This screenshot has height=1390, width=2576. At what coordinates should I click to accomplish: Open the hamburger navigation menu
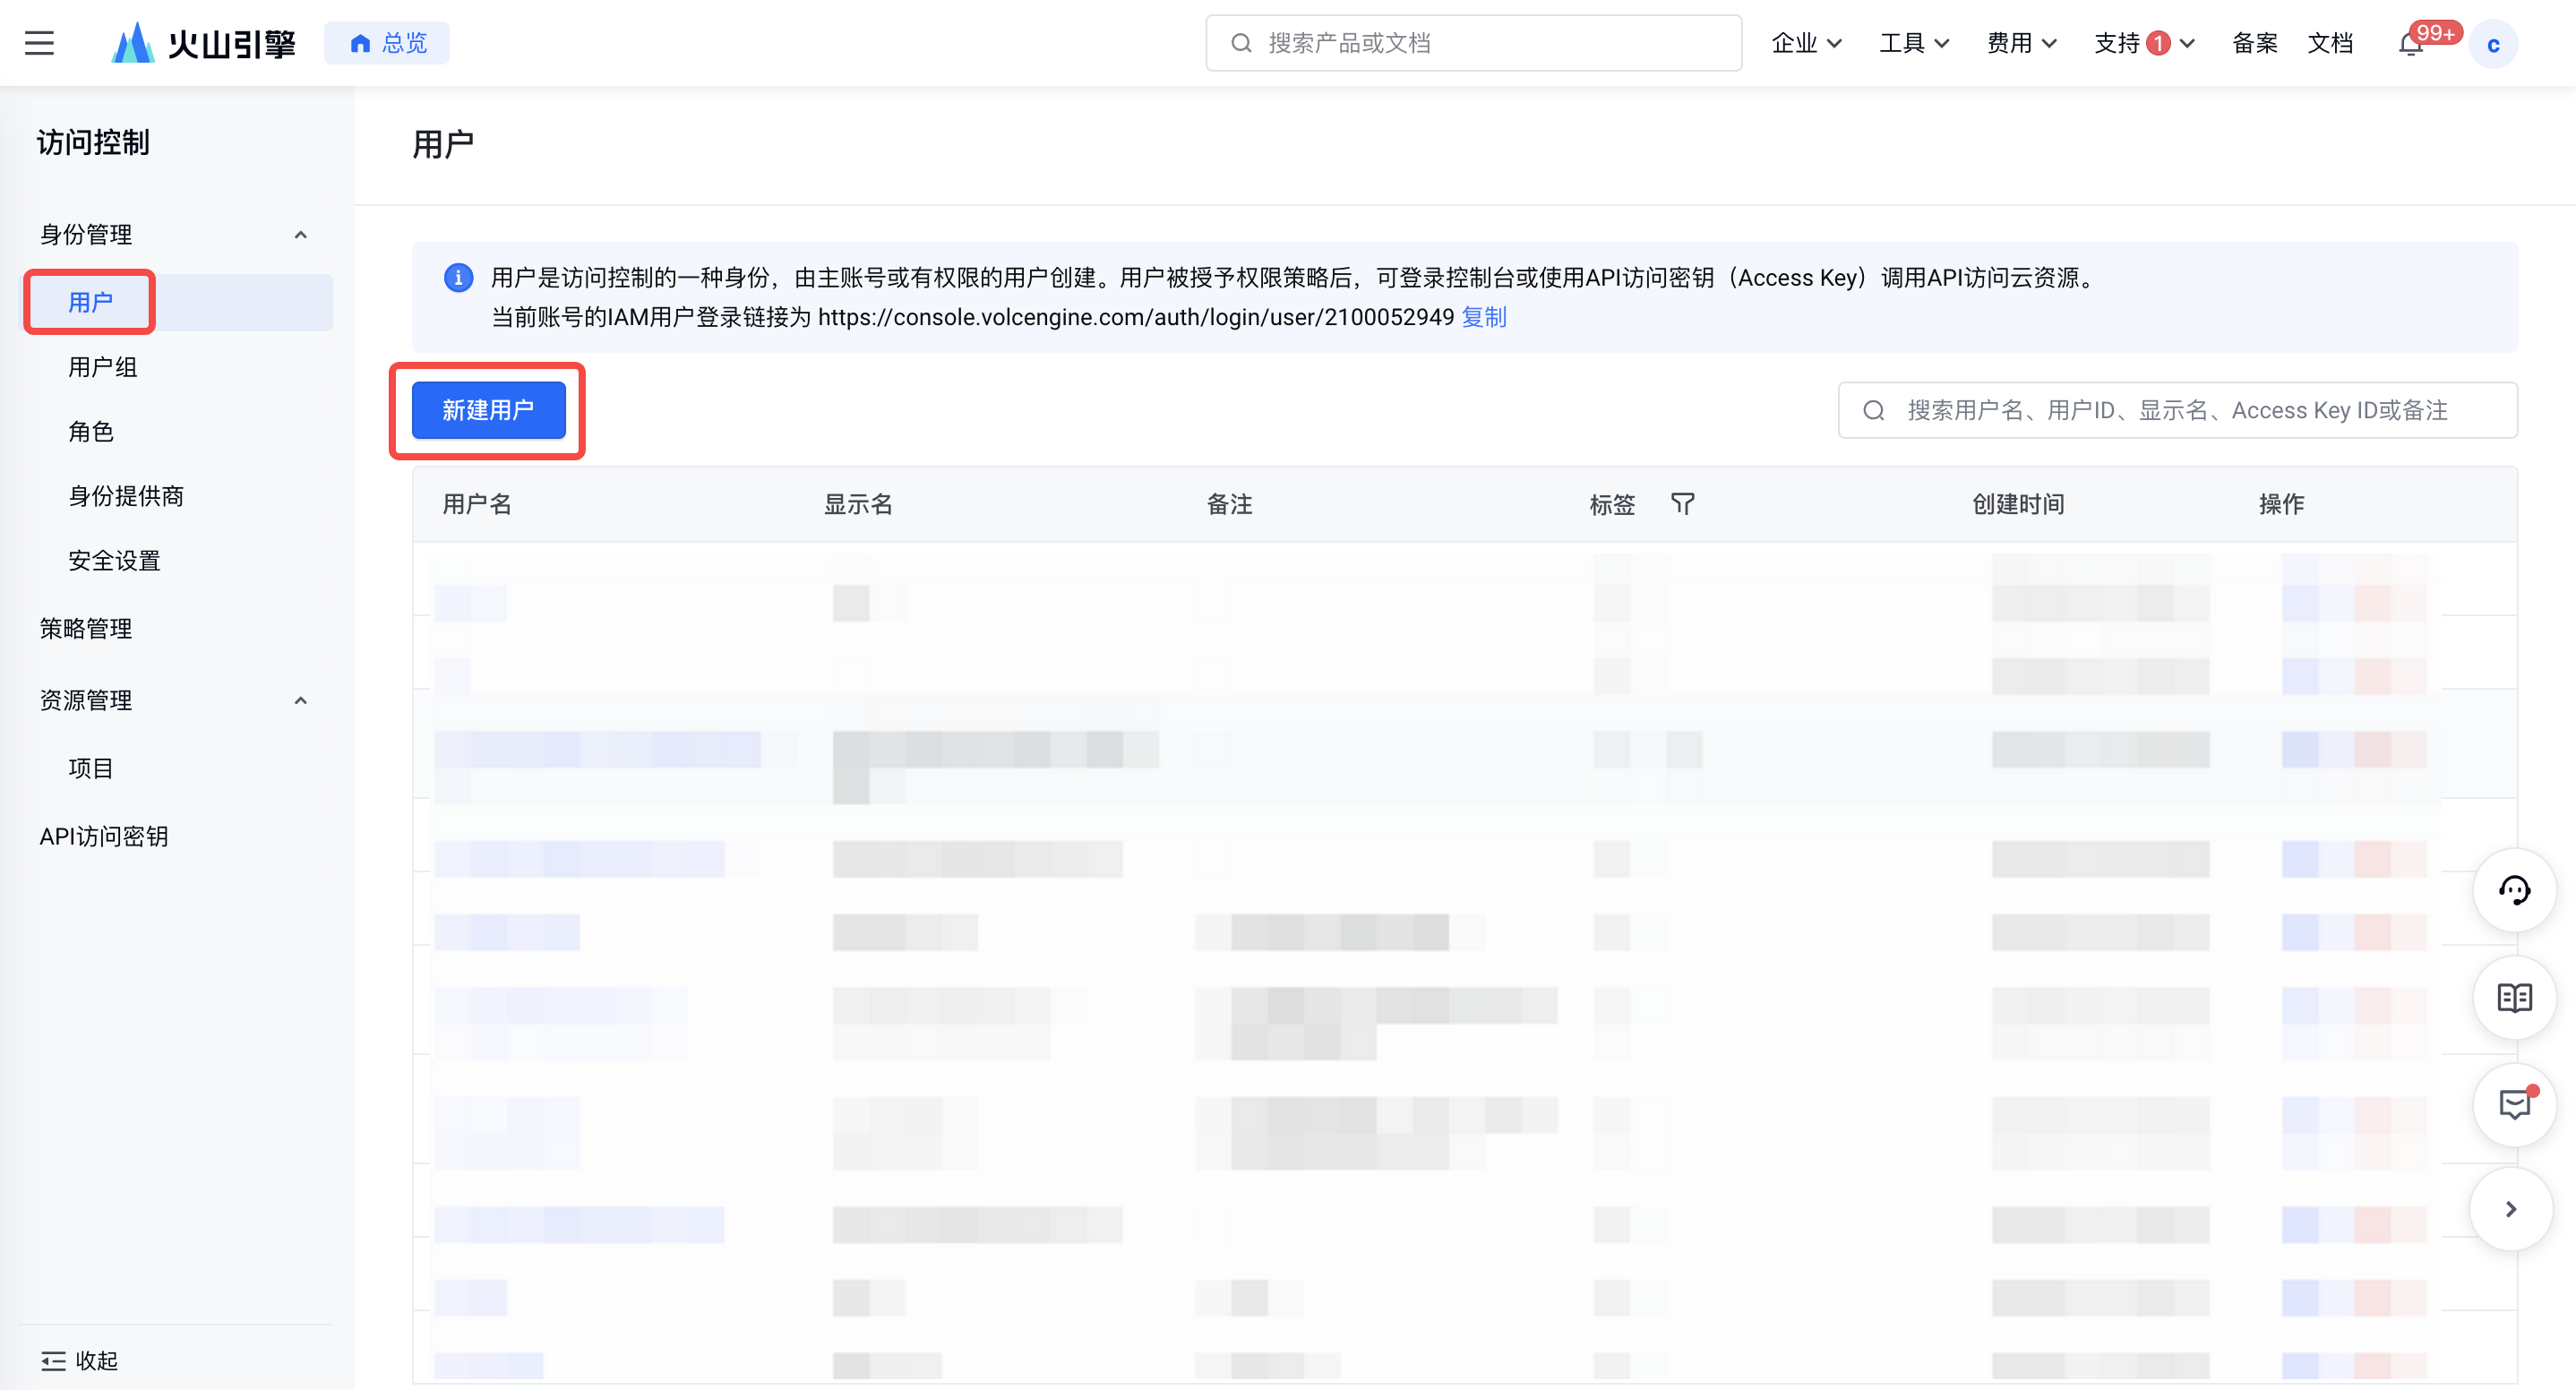tap(39, 43)
